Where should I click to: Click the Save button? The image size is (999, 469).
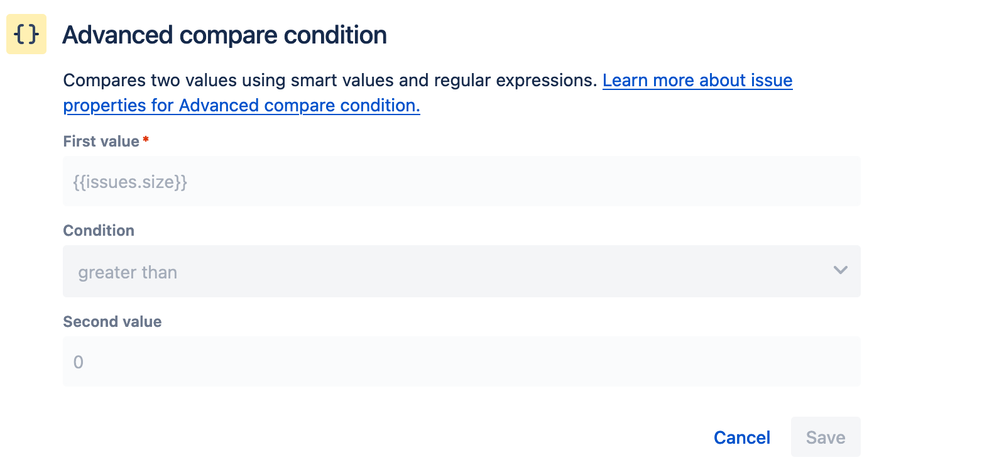(825, 438)
